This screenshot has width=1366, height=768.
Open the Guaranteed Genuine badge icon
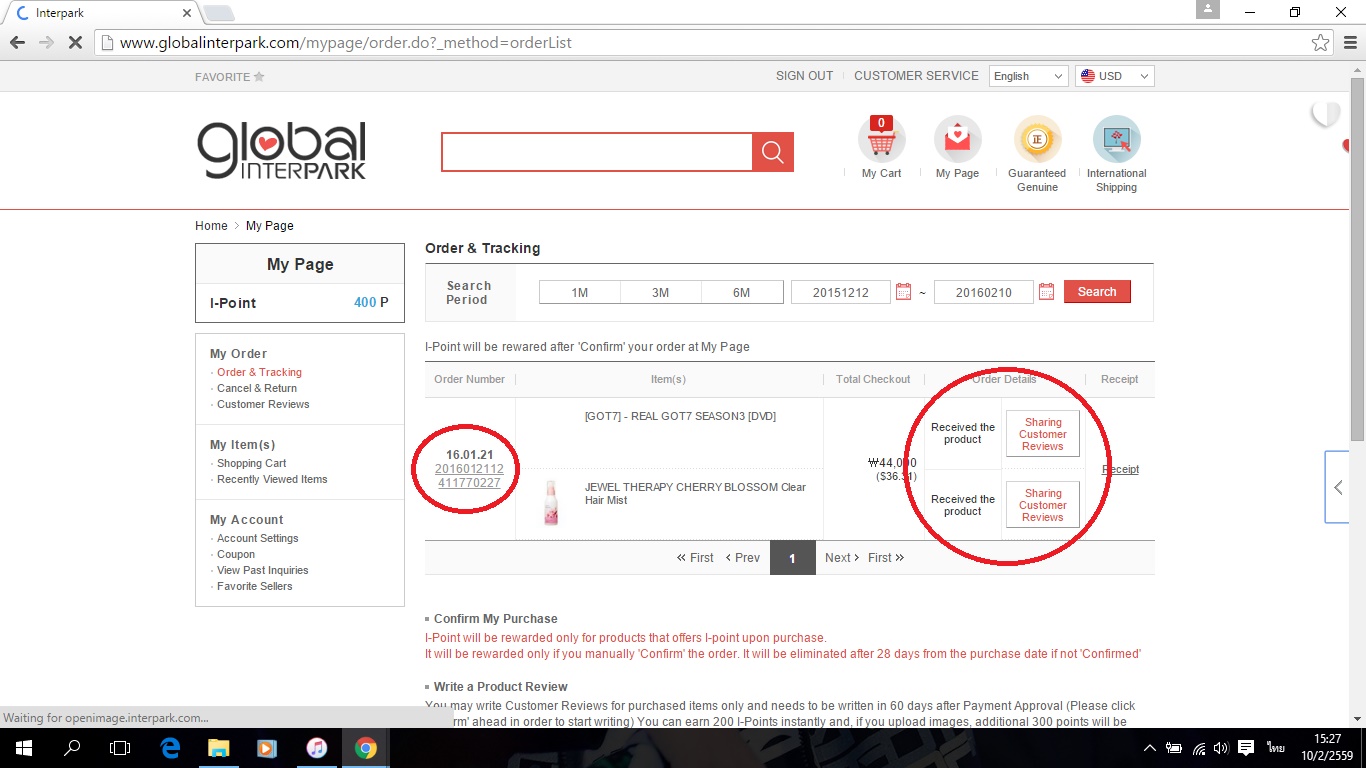click(1037, 140)
